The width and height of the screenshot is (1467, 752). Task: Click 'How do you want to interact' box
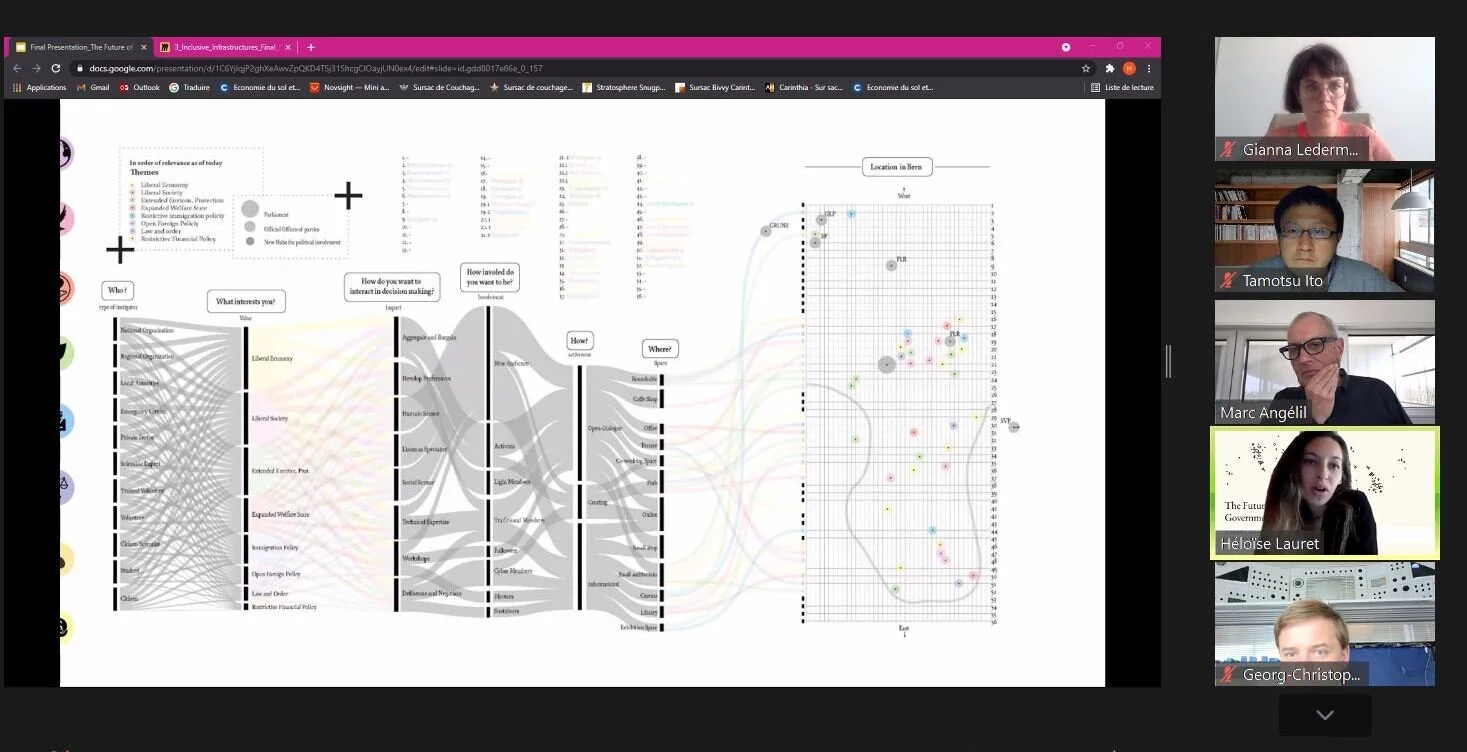tap(391, 287)
